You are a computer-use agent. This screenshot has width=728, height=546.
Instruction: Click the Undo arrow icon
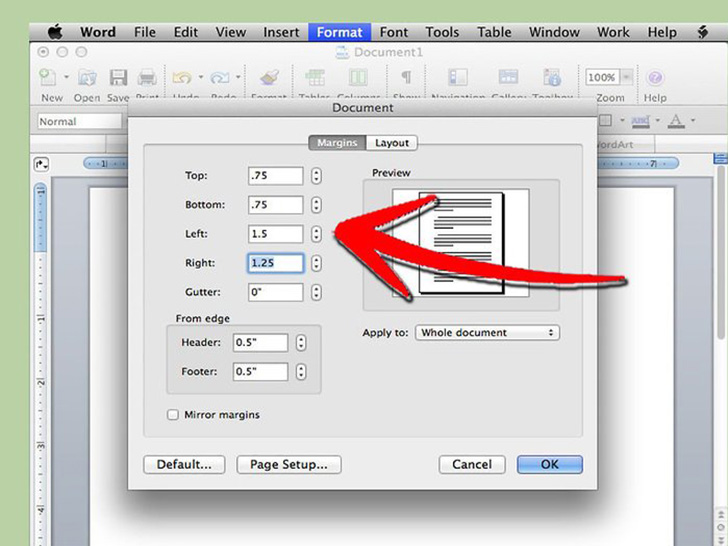coord(182,77)
